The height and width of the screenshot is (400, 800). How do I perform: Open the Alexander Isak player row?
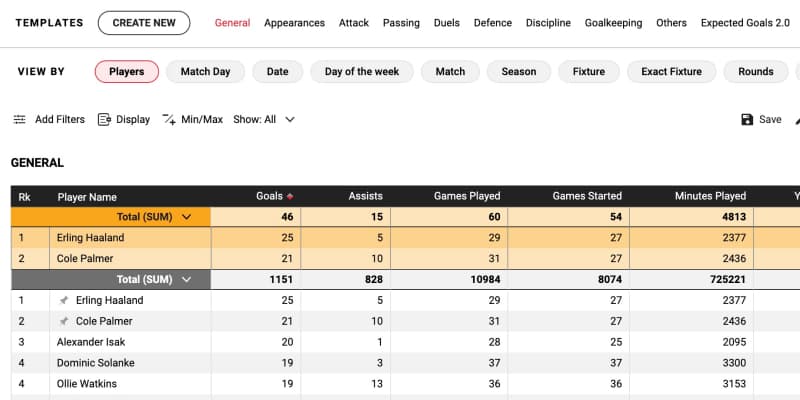point(100,342)
